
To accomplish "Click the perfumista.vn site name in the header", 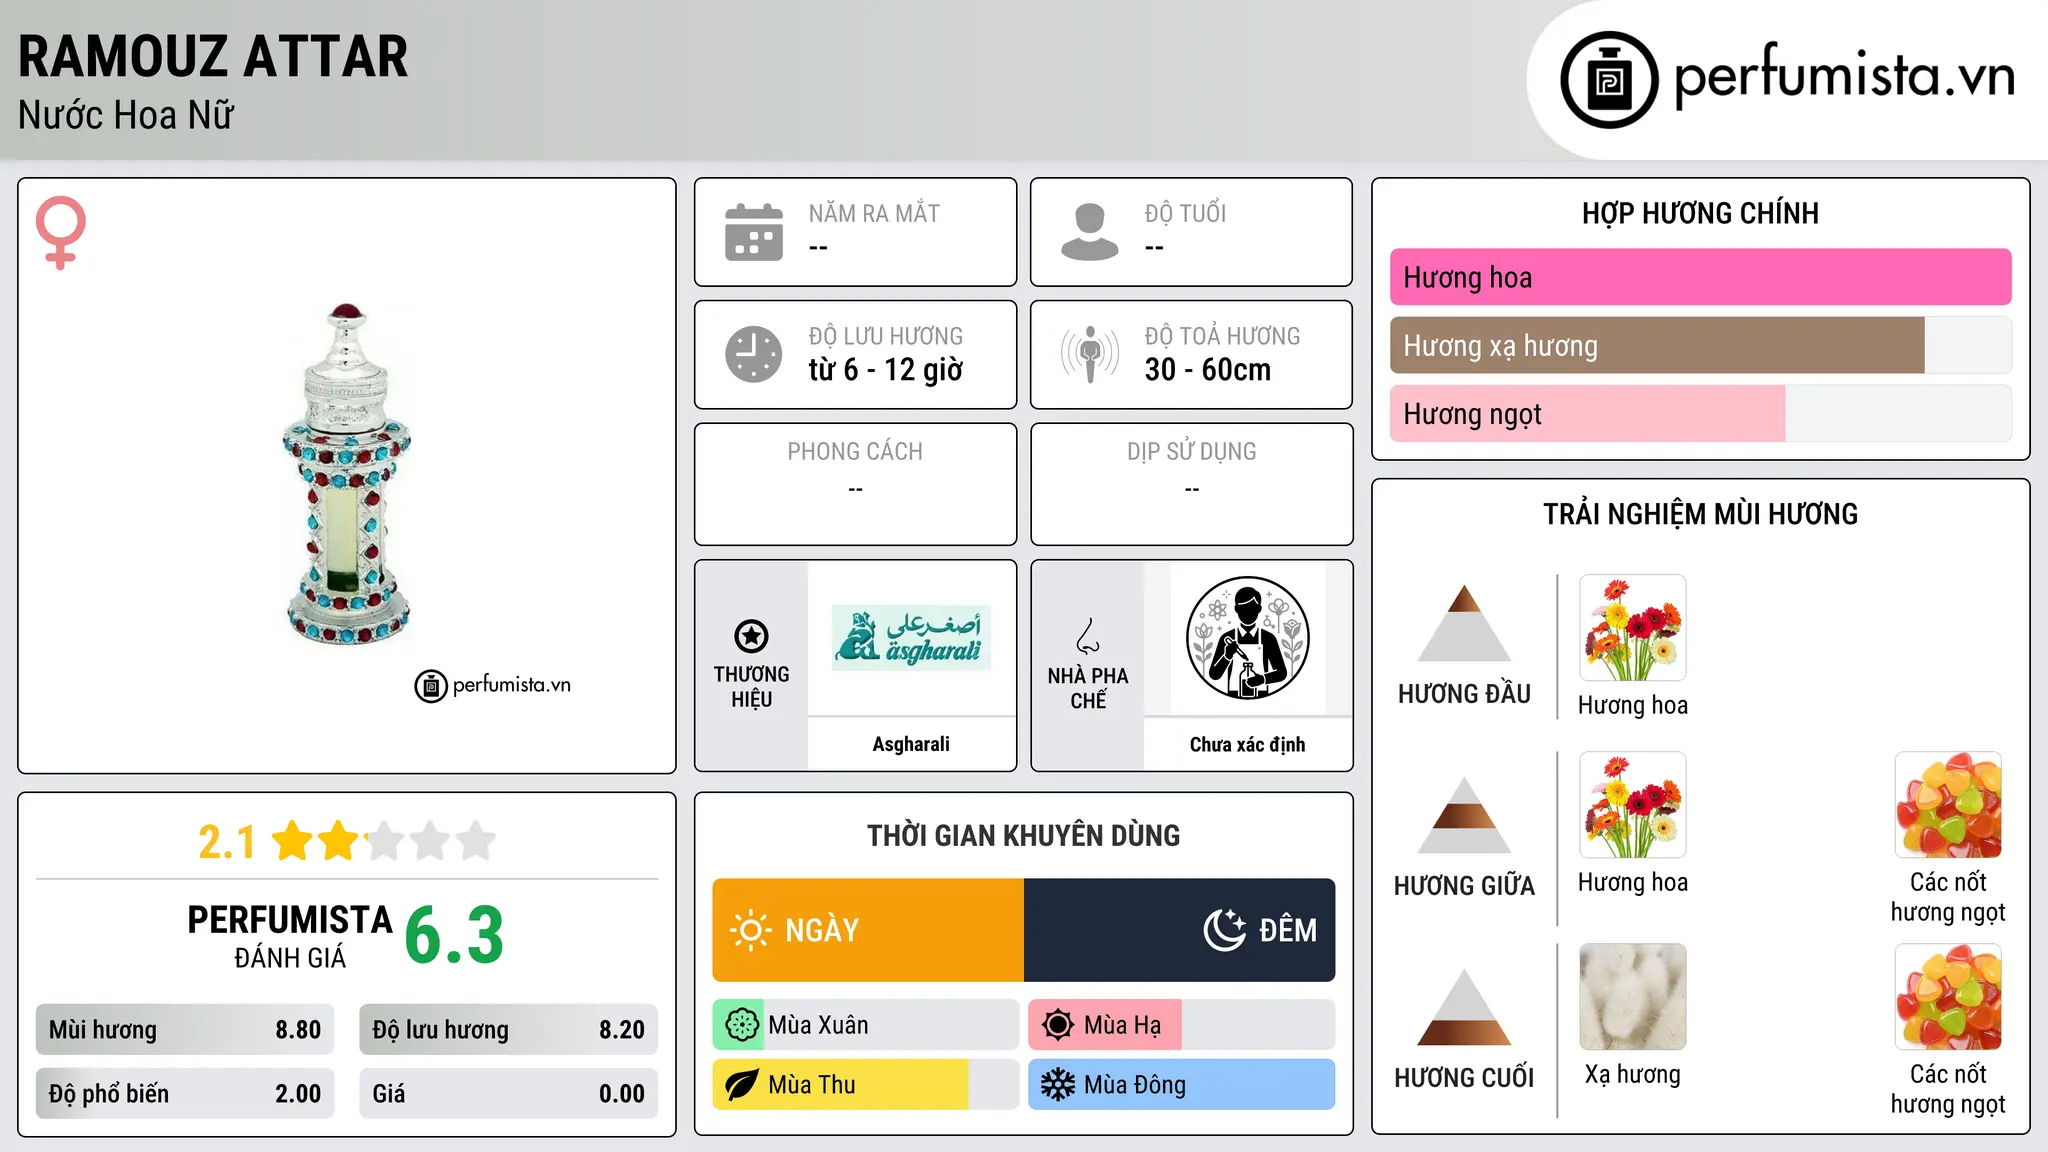I will pos(1844,76).
